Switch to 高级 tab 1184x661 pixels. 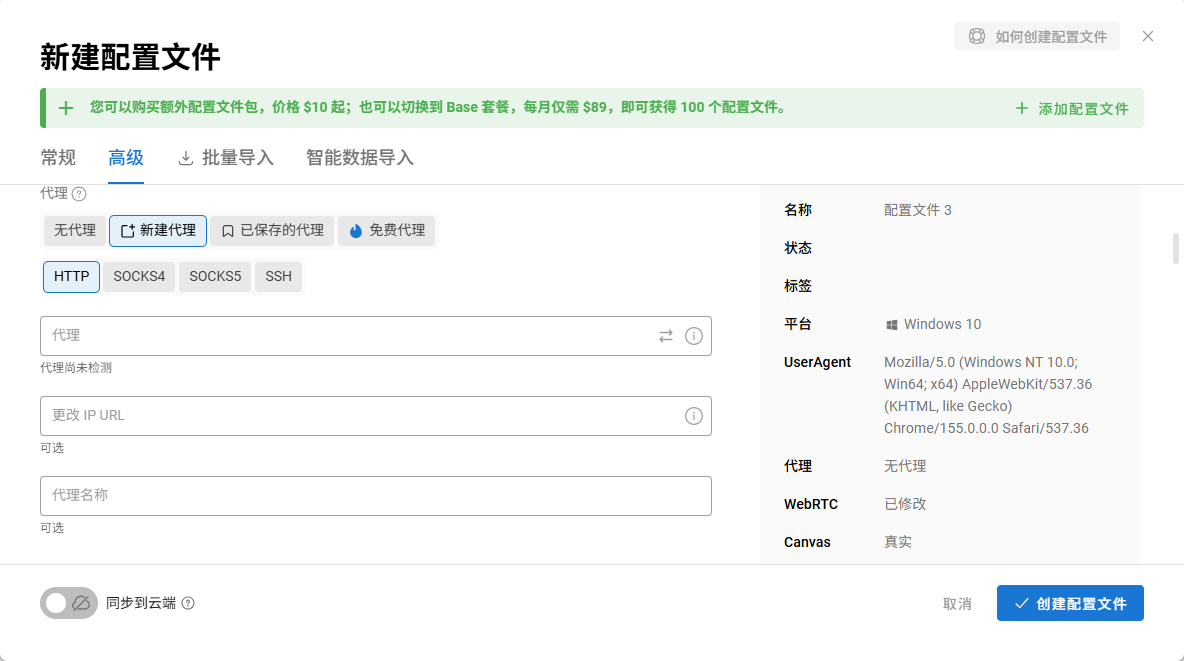click(x=126, y=158)
